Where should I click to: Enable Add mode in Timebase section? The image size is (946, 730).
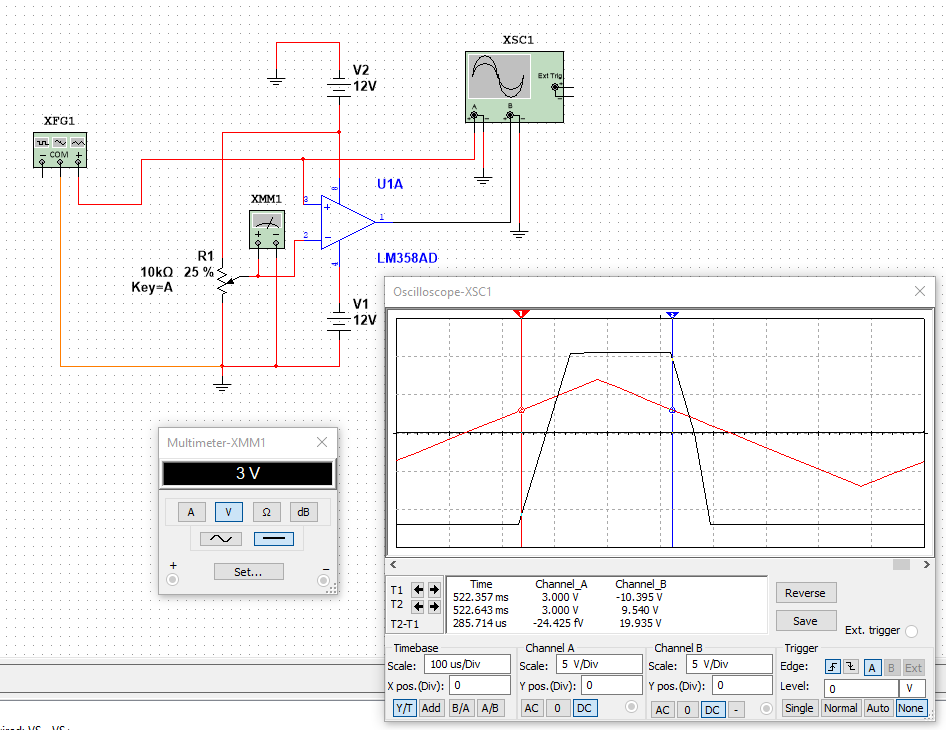[x=431, y=708]
